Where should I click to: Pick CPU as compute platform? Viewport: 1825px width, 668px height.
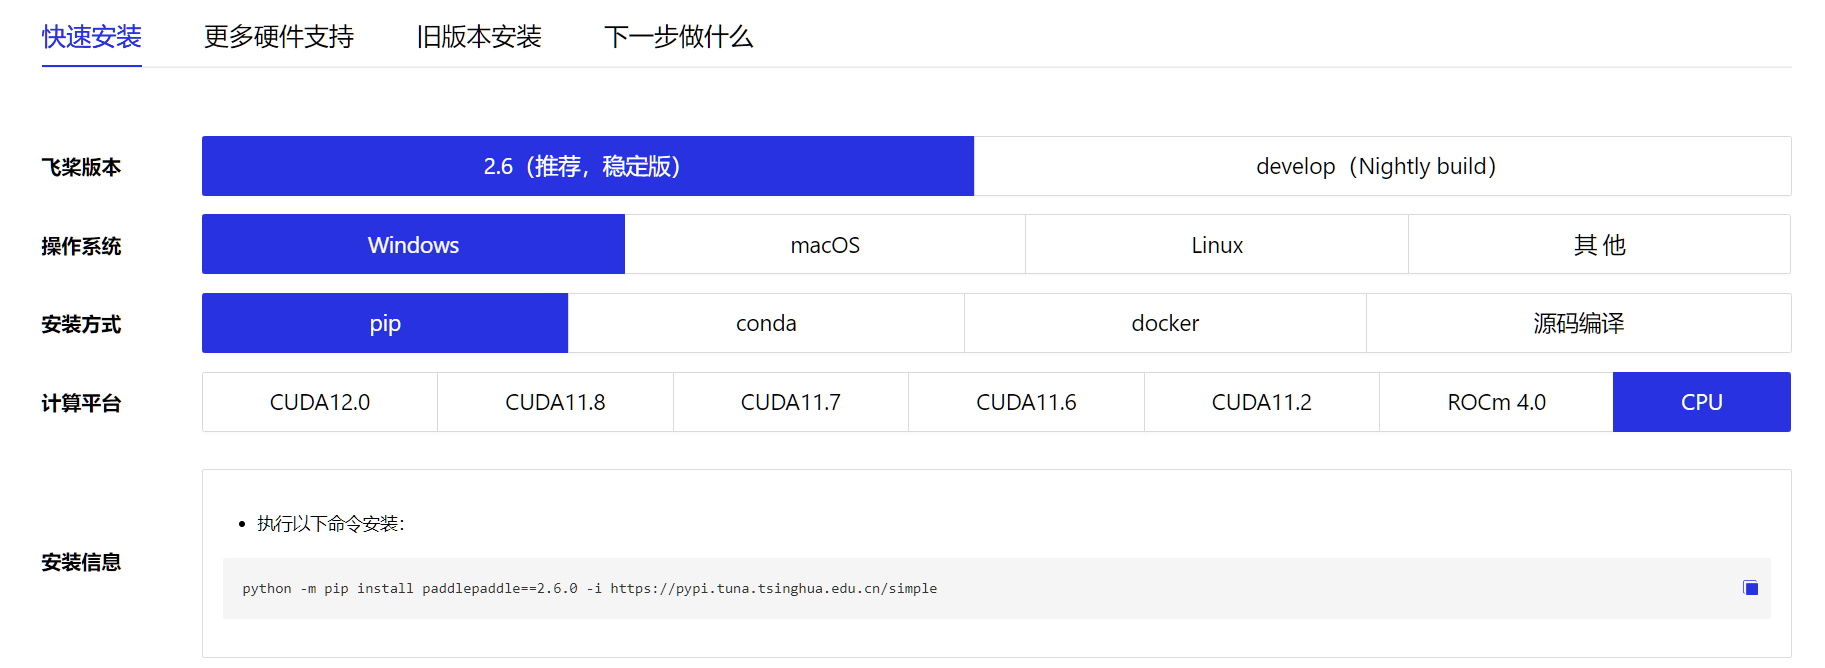pos(1701,402)
